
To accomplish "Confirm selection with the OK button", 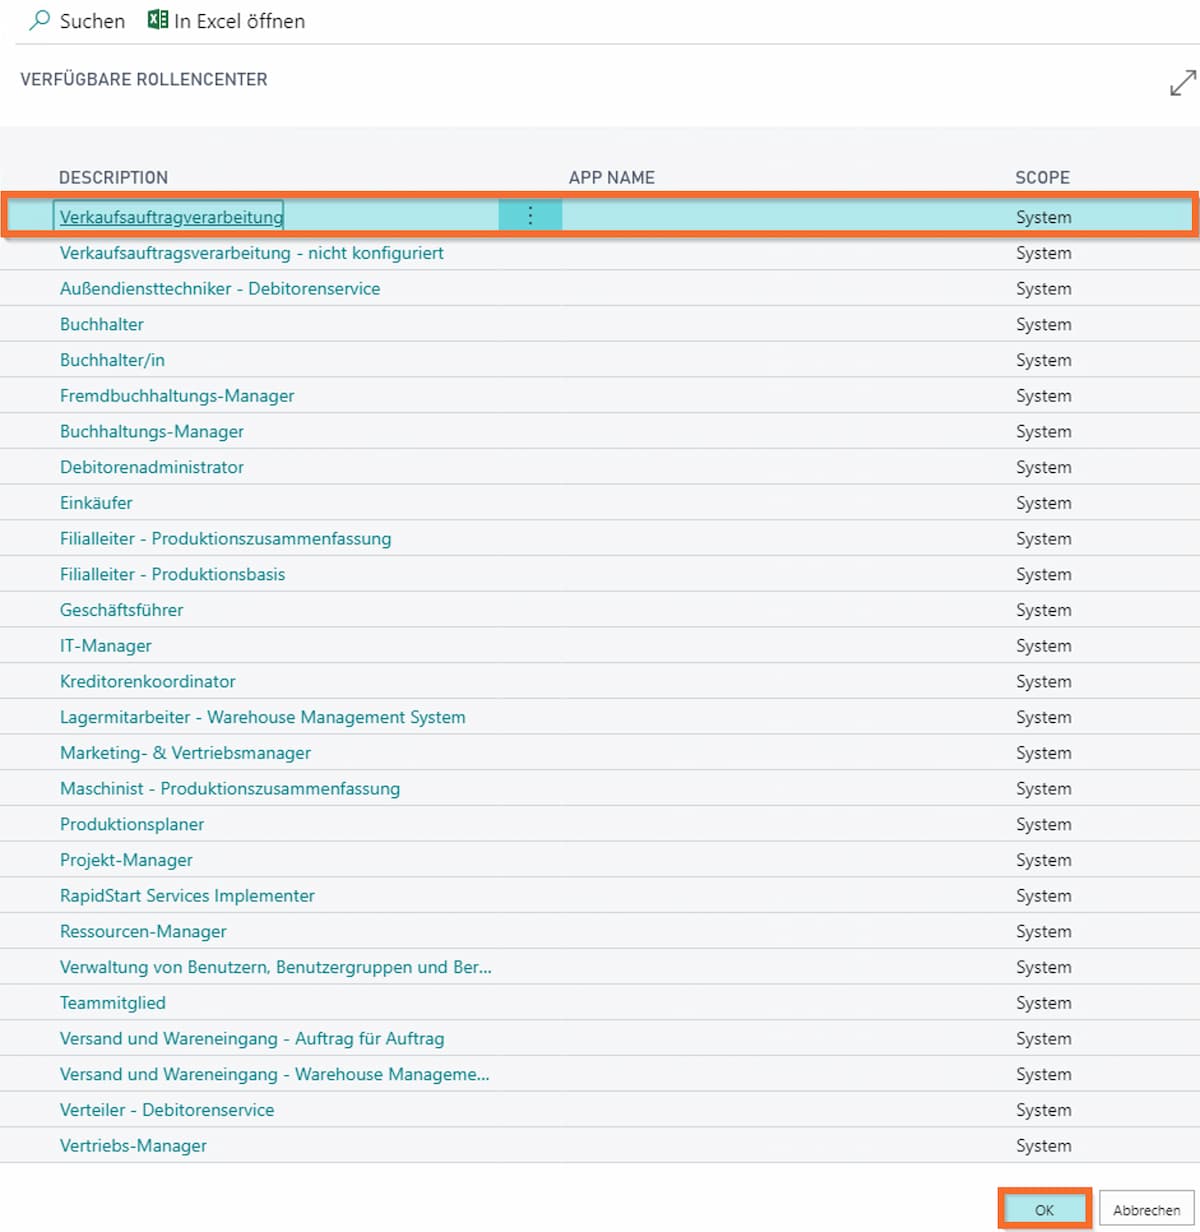I will coord(1044,1210).
